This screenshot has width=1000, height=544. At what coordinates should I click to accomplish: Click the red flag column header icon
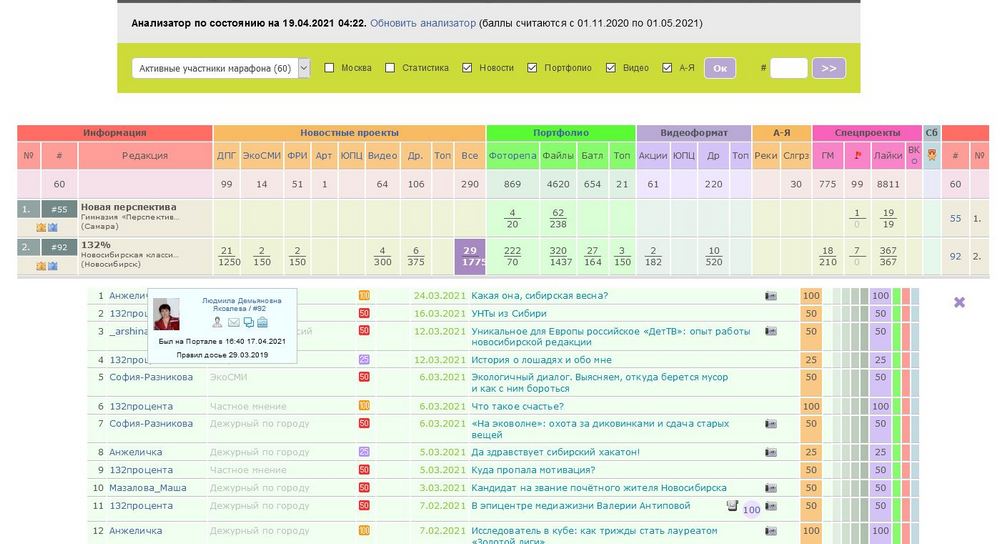(x=855, y=156)
